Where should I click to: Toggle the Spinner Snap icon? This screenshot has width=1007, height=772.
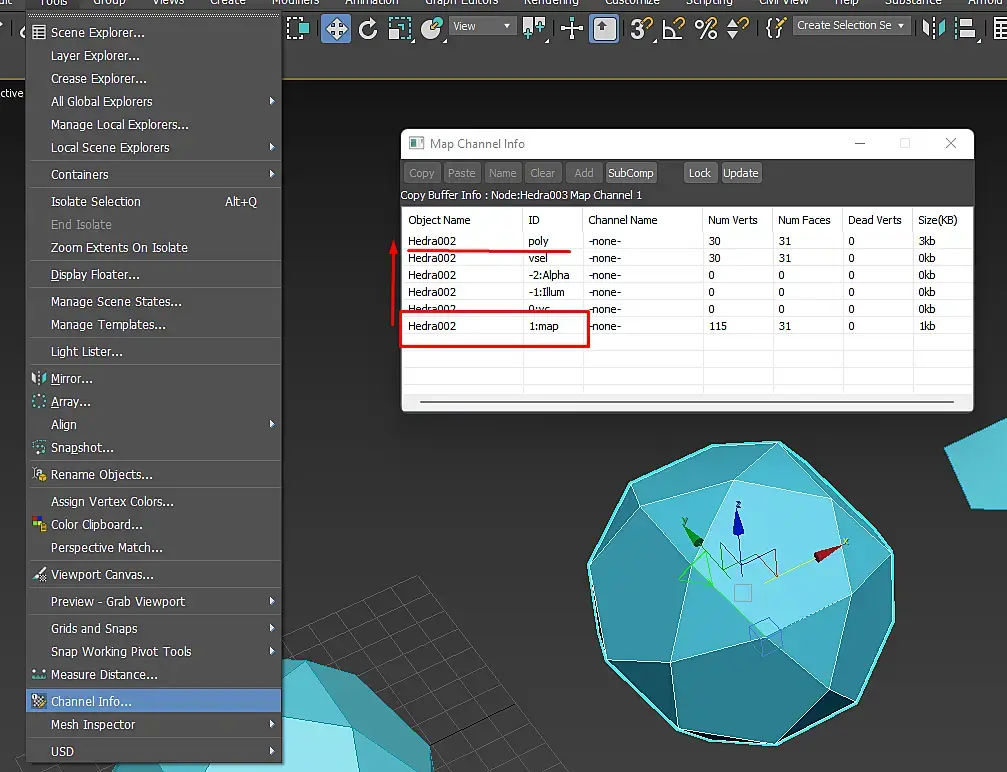pyautogui.click(x=738, y=29)
